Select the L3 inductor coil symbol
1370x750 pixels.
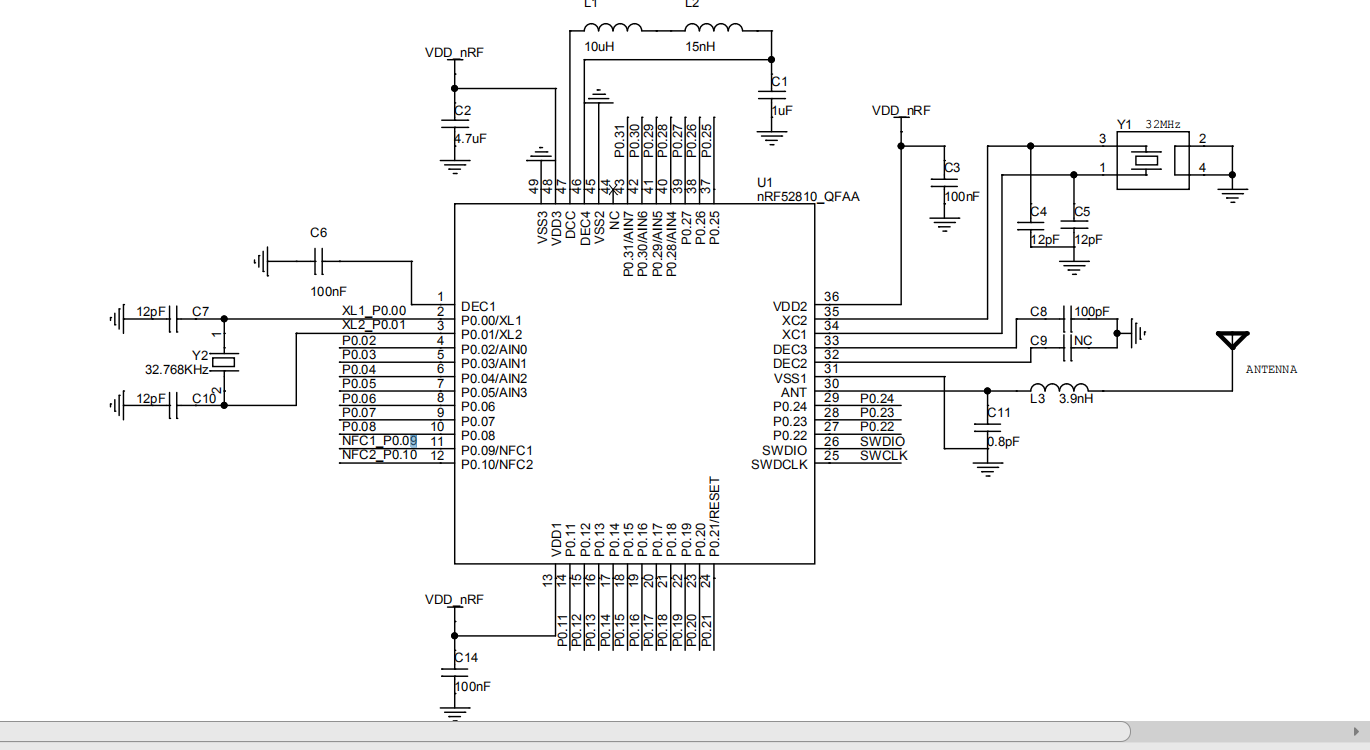pos(1060,389)
